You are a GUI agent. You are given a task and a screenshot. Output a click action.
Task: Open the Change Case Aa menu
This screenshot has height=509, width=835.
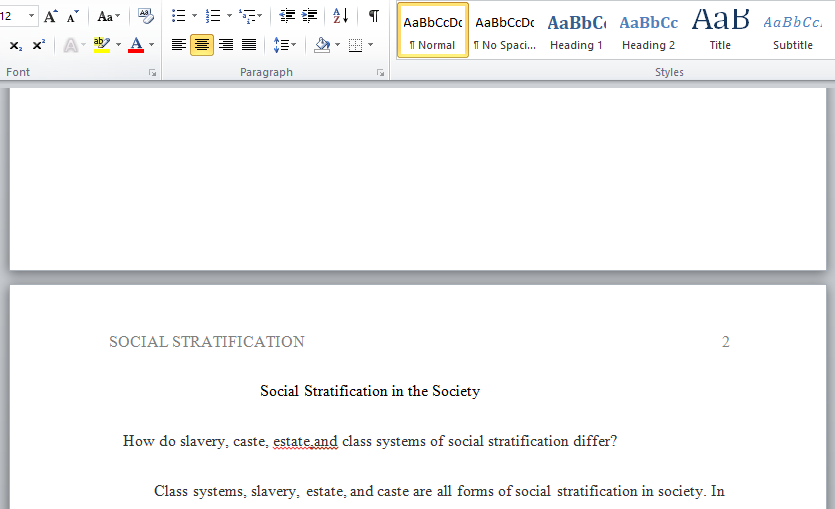(109, 17)
